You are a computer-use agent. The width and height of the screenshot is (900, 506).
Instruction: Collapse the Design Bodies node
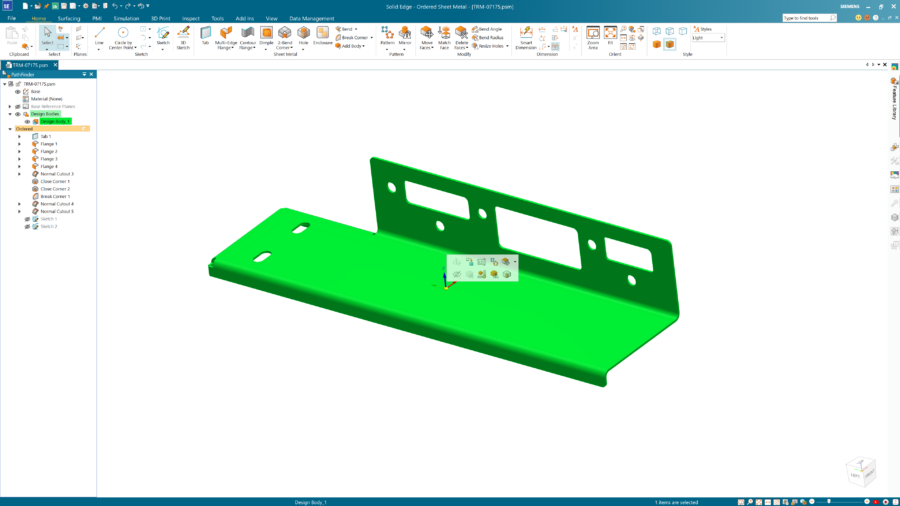10,114
